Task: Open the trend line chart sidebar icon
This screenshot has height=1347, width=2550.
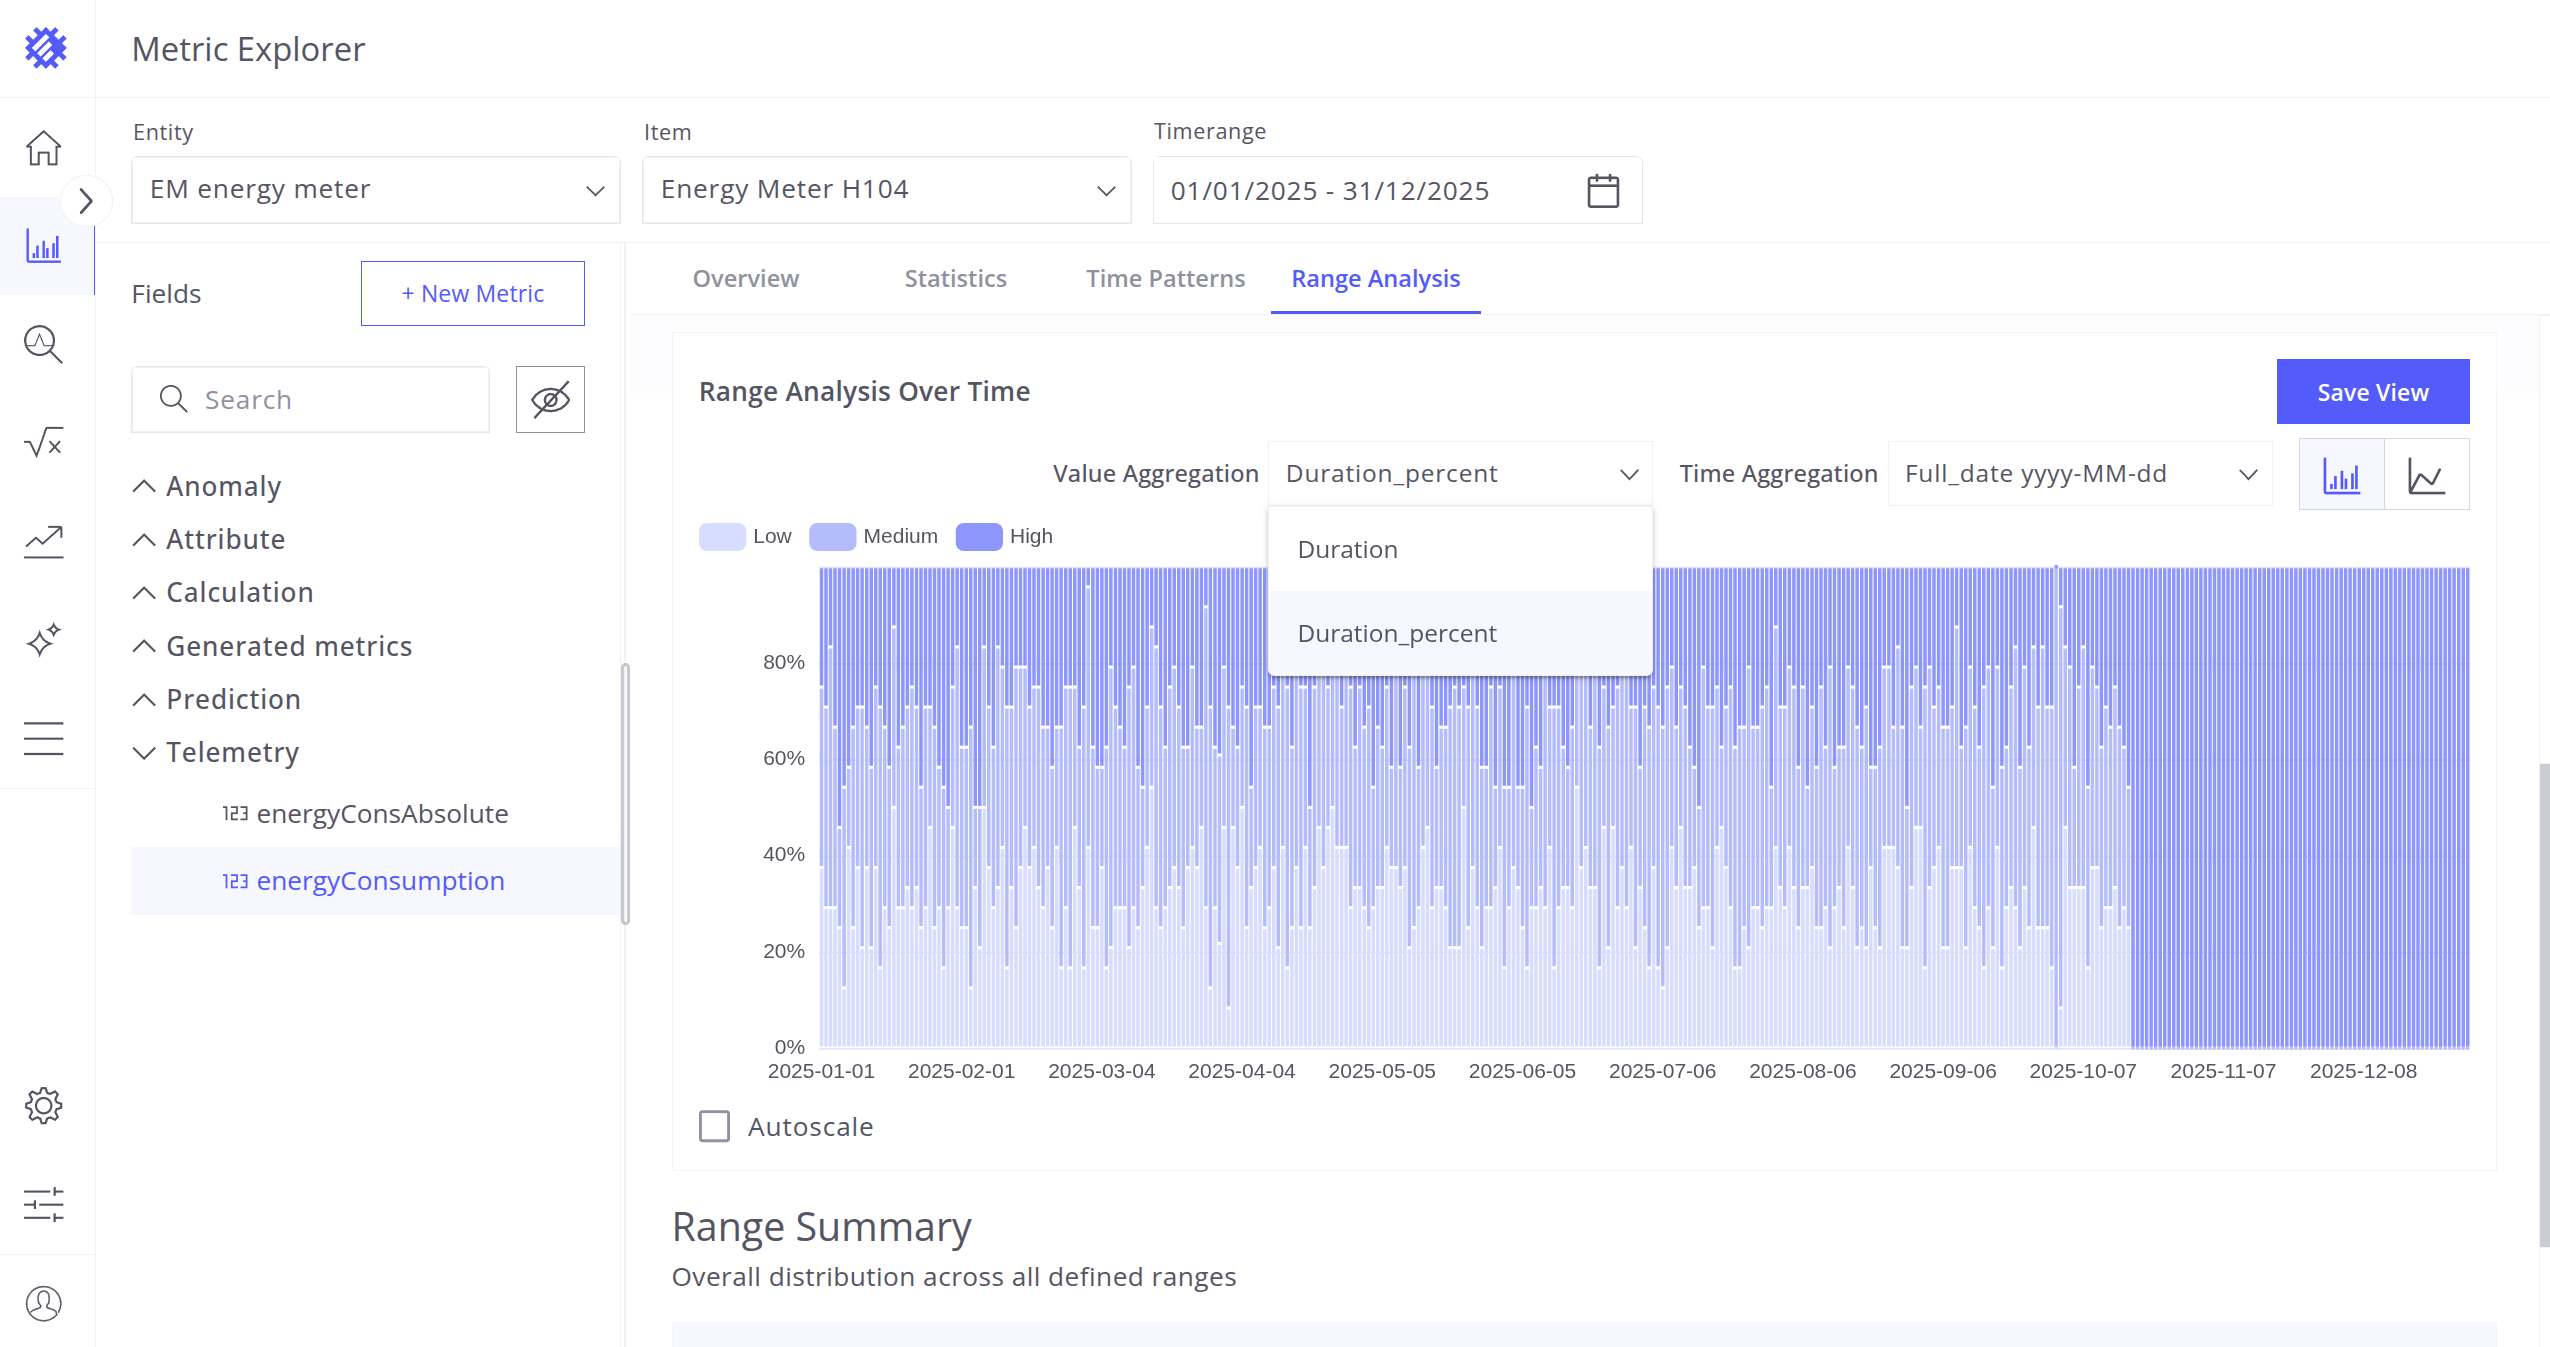Action: click(x=43, y=541)
